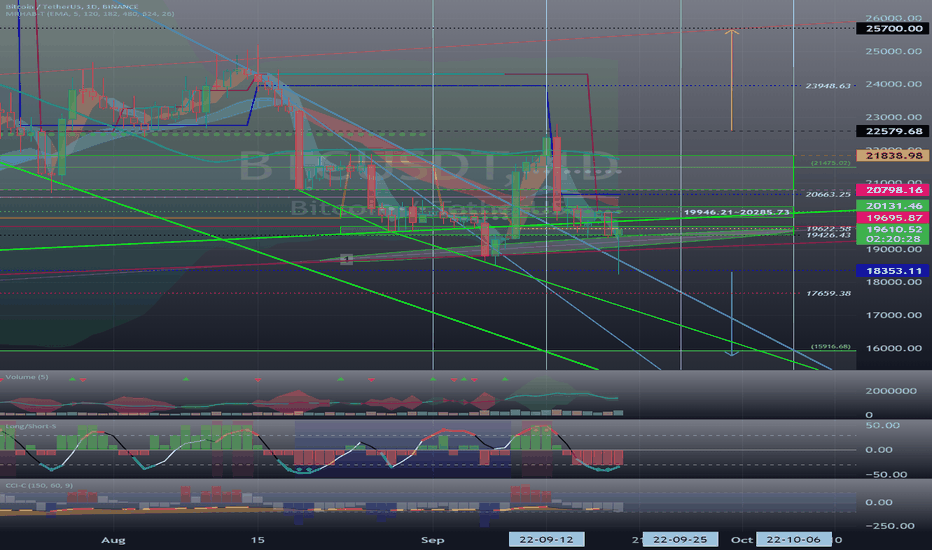This screenshot has width=932, height=550.
Task: Click the 16000.00 price axis tick
Action: [893, 348]
